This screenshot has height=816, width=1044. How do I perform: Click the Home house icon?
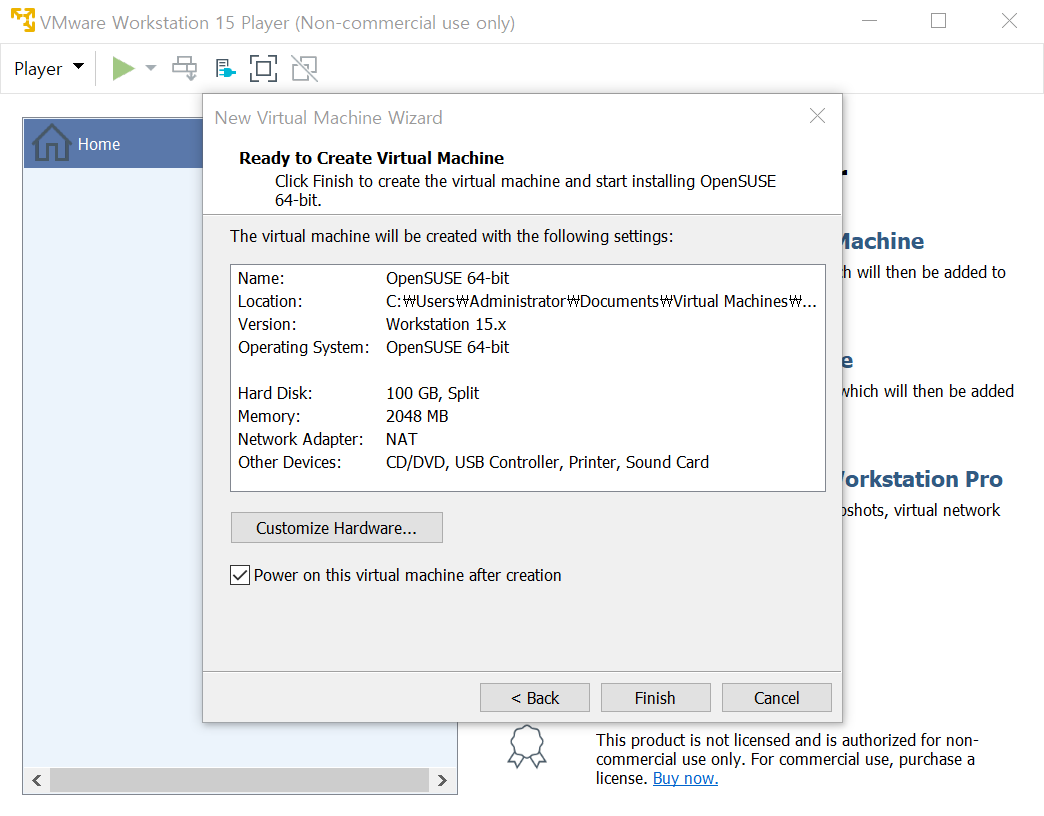pyautogui.click(x=51, y=142)
